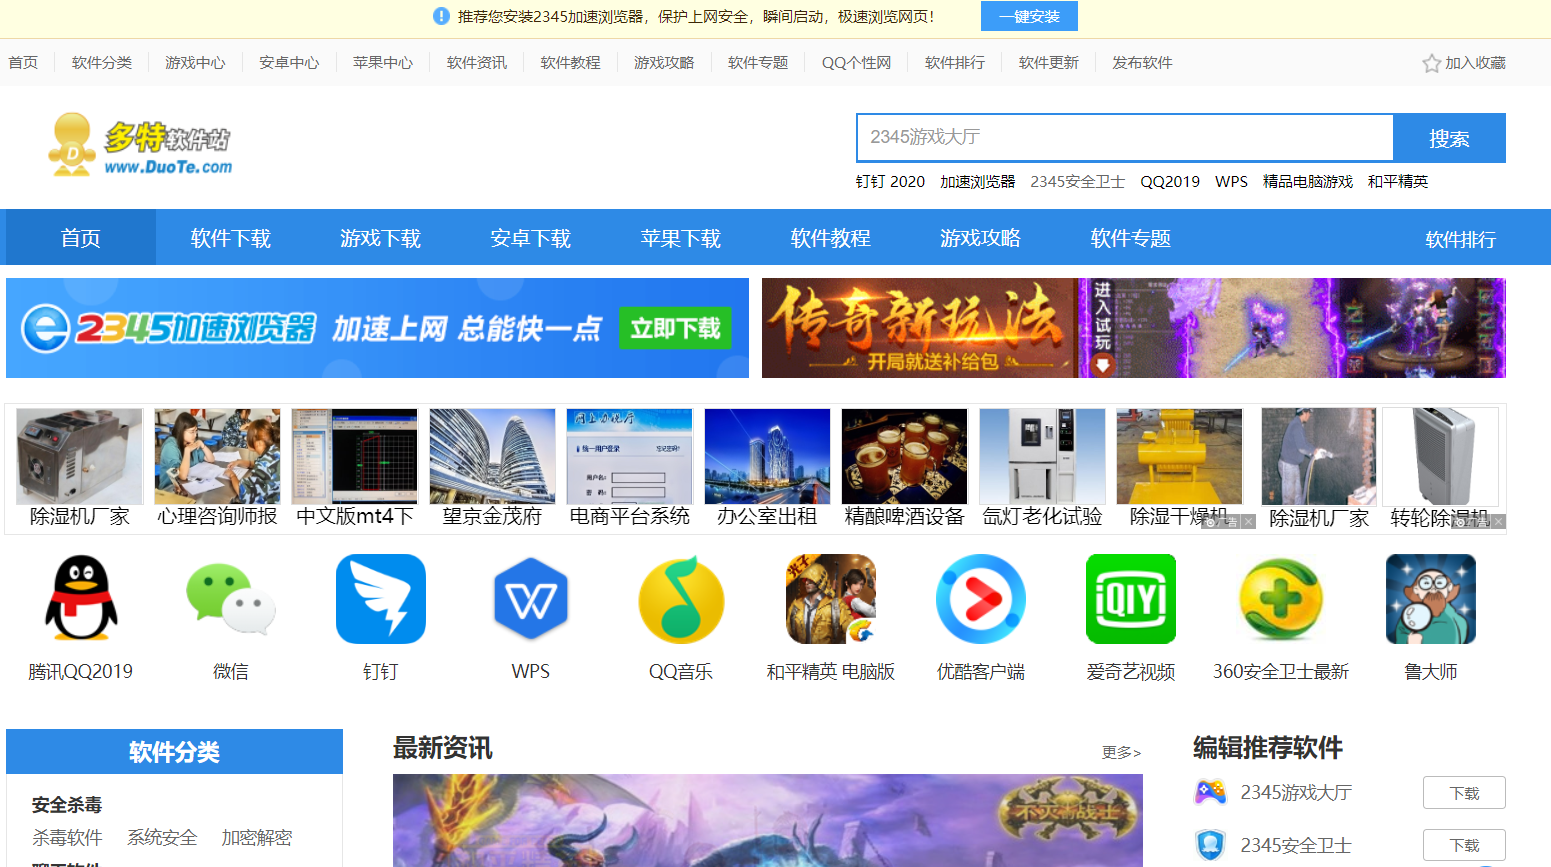This screenshot has width=1551, height=867.
Task: Click the 多特软件站 site logo
Action: click(140, 145)
